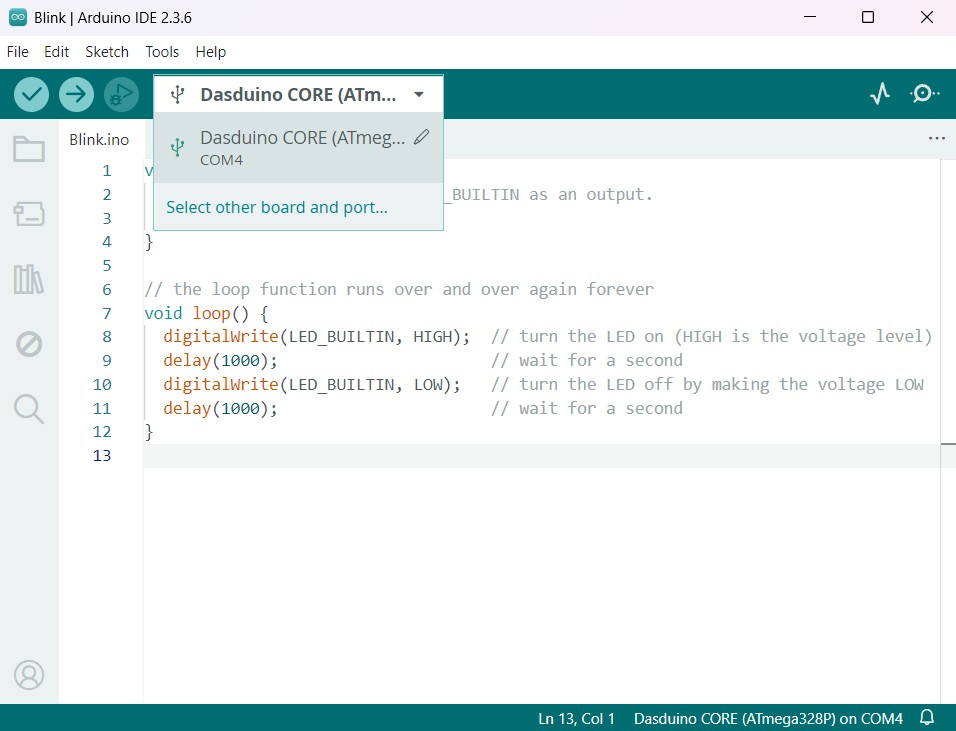Image resolution: width=956 pixels, height=731 pixels.
Task: Click the user account profile icon
Action: point(29,675)
